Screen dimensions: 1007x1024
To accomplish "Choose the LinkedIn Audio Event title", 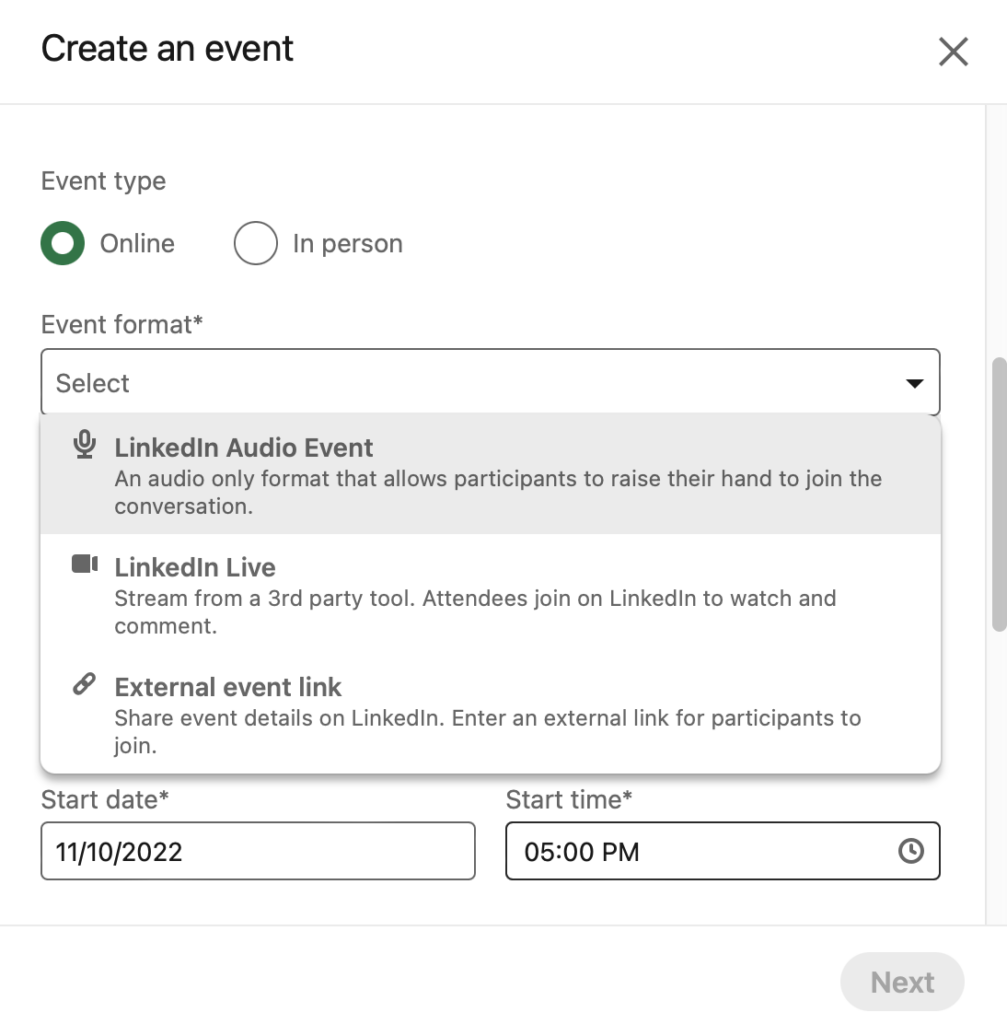I will 243,448.
